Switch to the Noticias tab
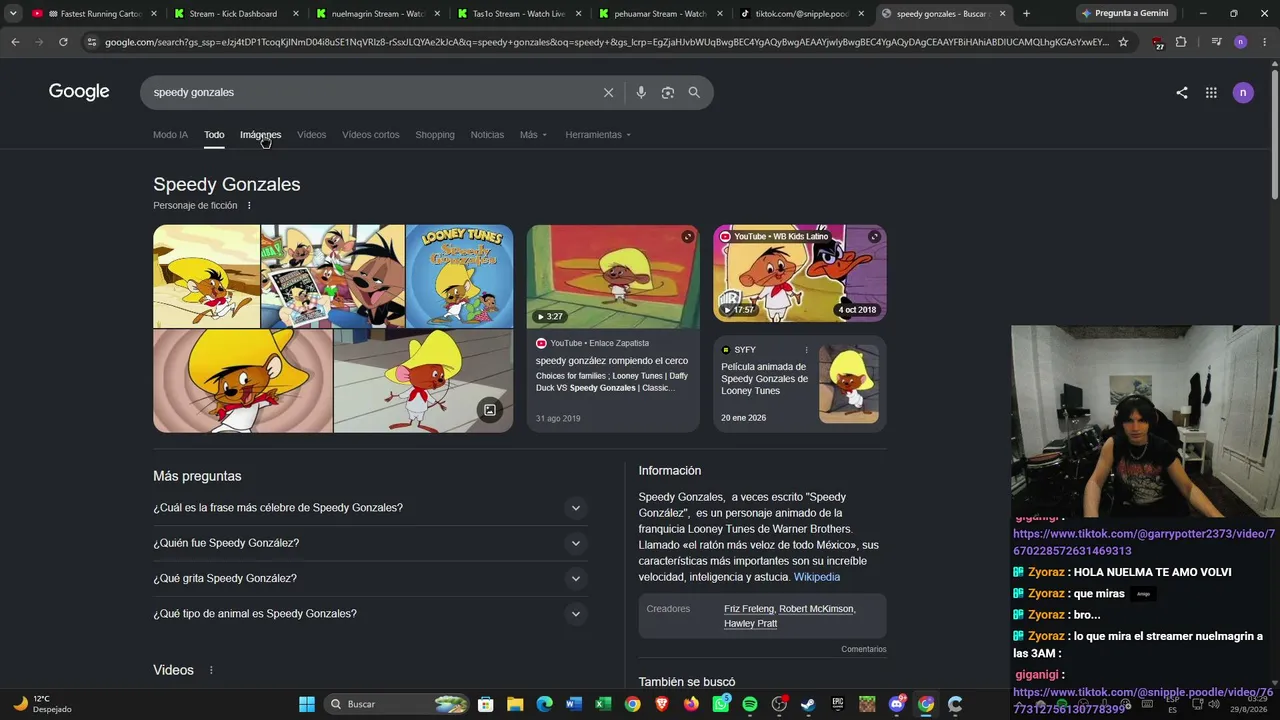The width and height of the screenshot is (1280, 720). (x=487, y=135)
